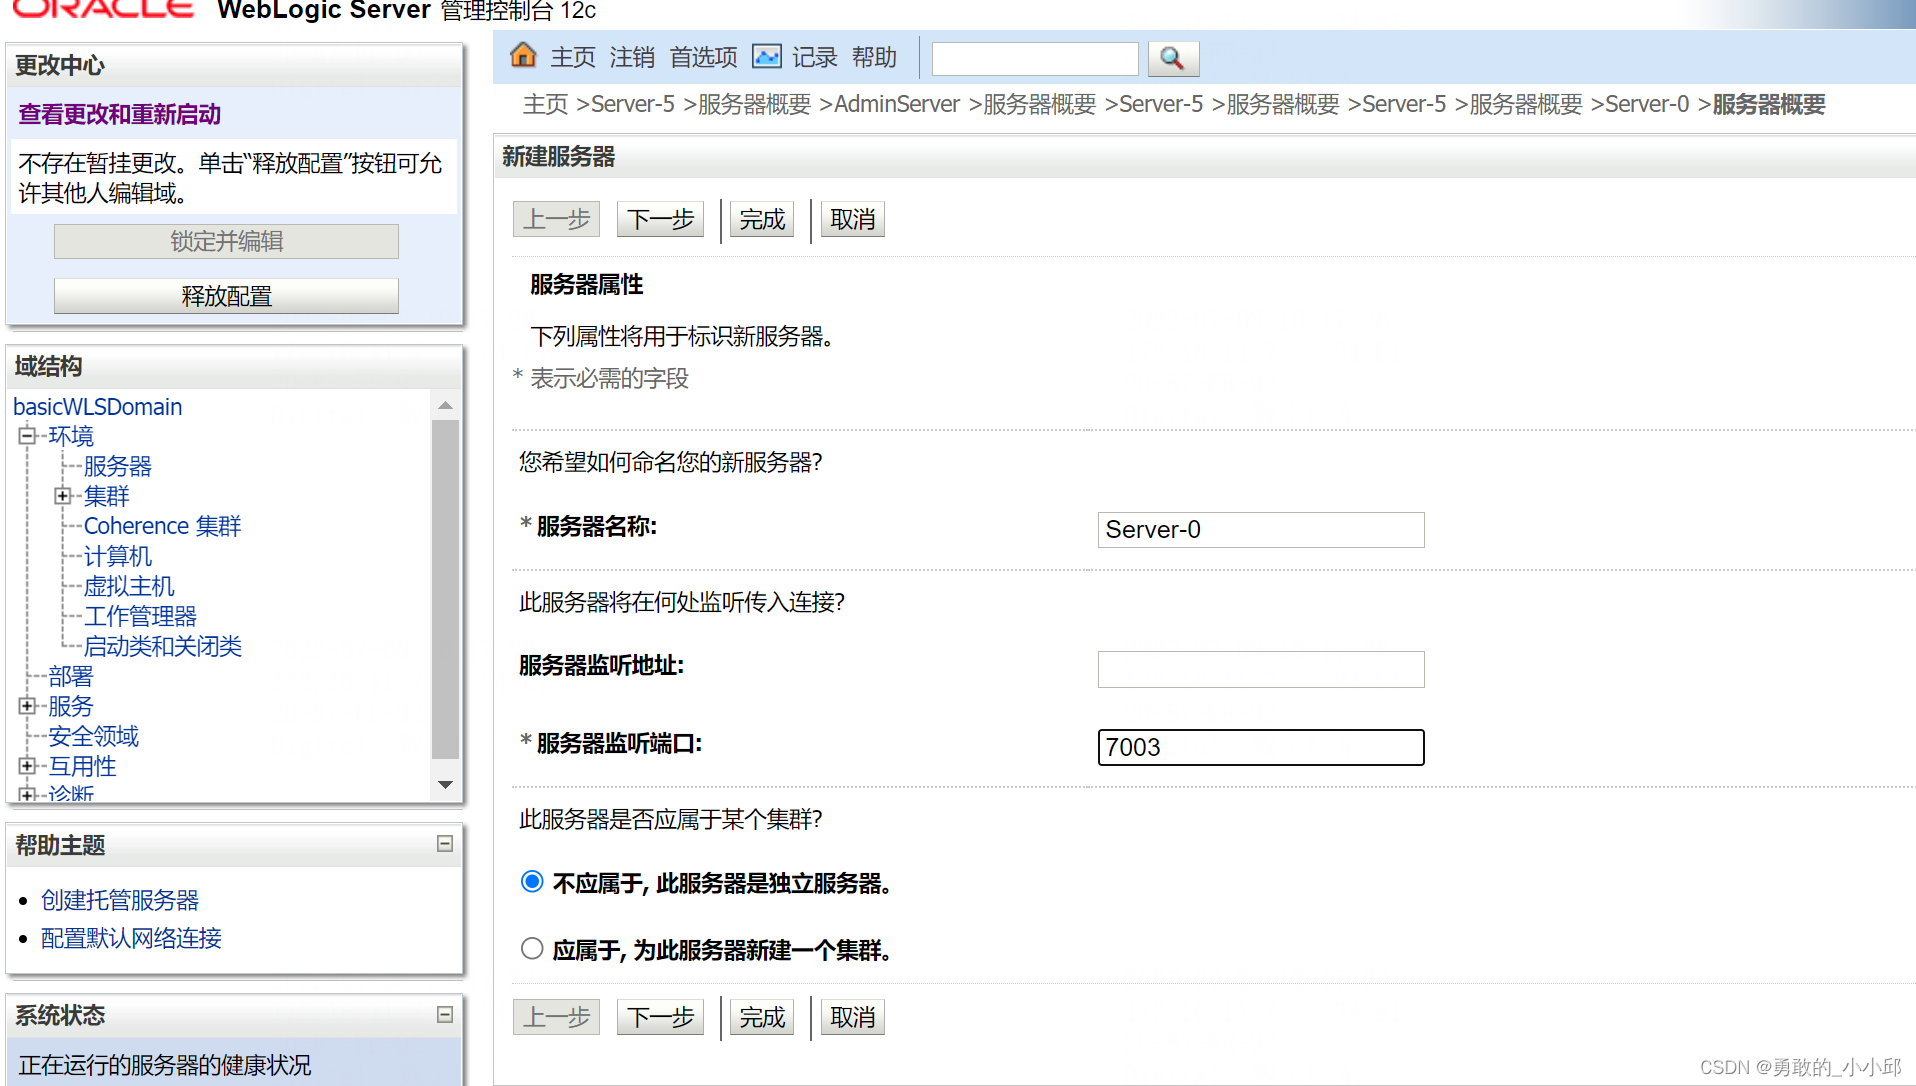1916x1086 pixels.
Task: Open 虚拟主机 tree item
Action: pos(129,586)
